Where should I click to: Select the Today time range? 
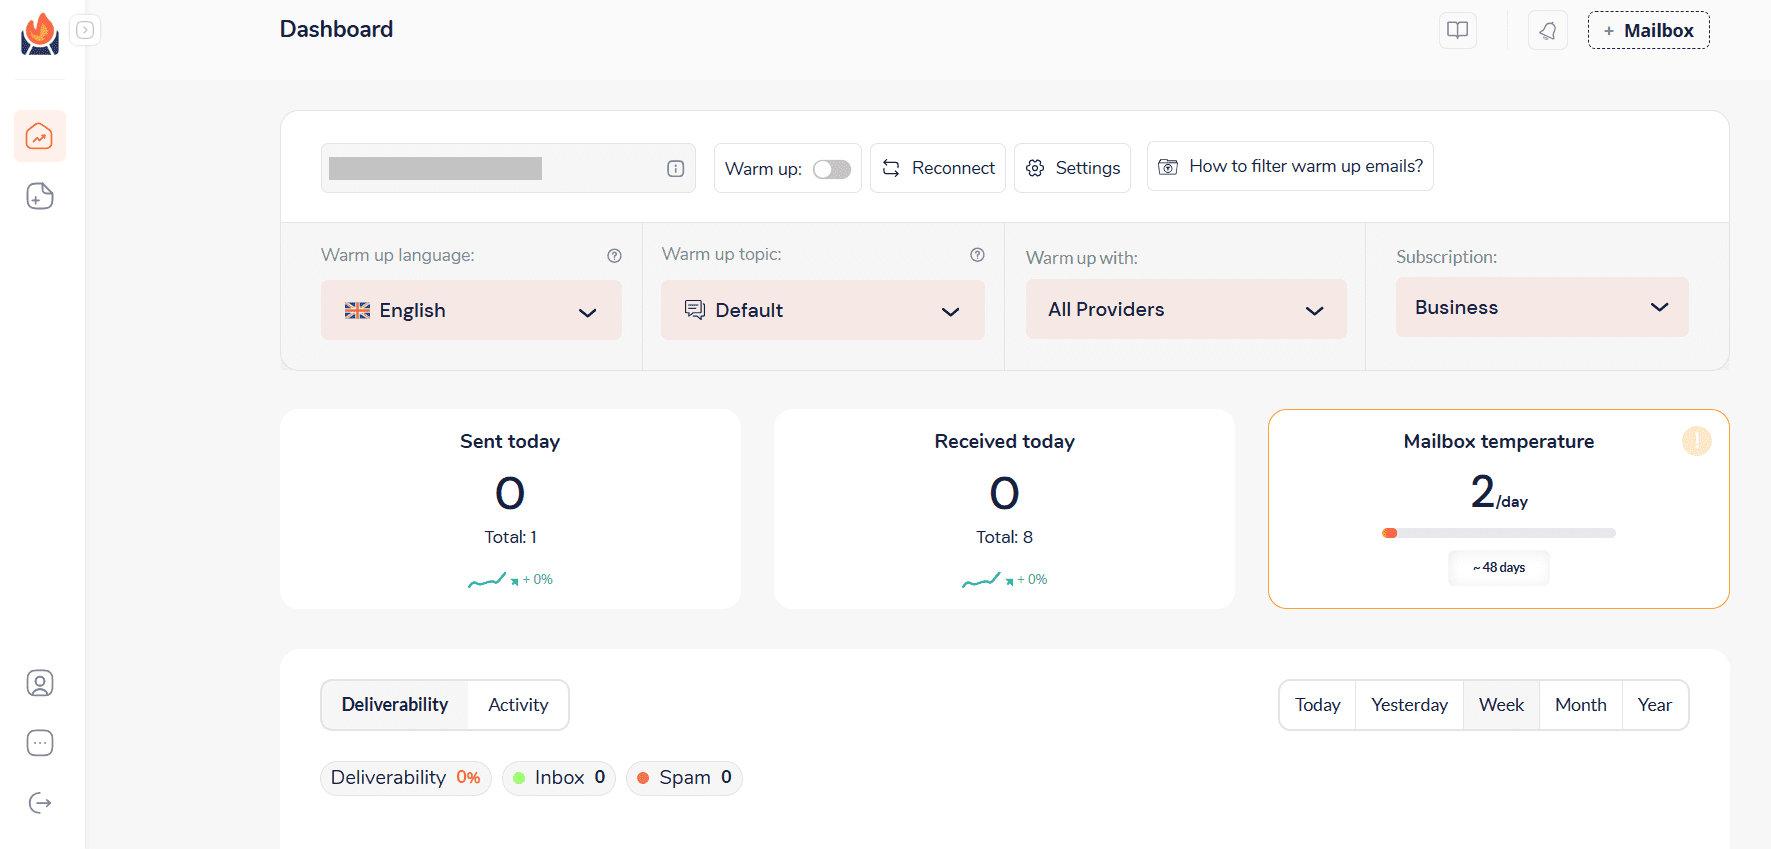pyautogui.click(x=1317, y=705)
